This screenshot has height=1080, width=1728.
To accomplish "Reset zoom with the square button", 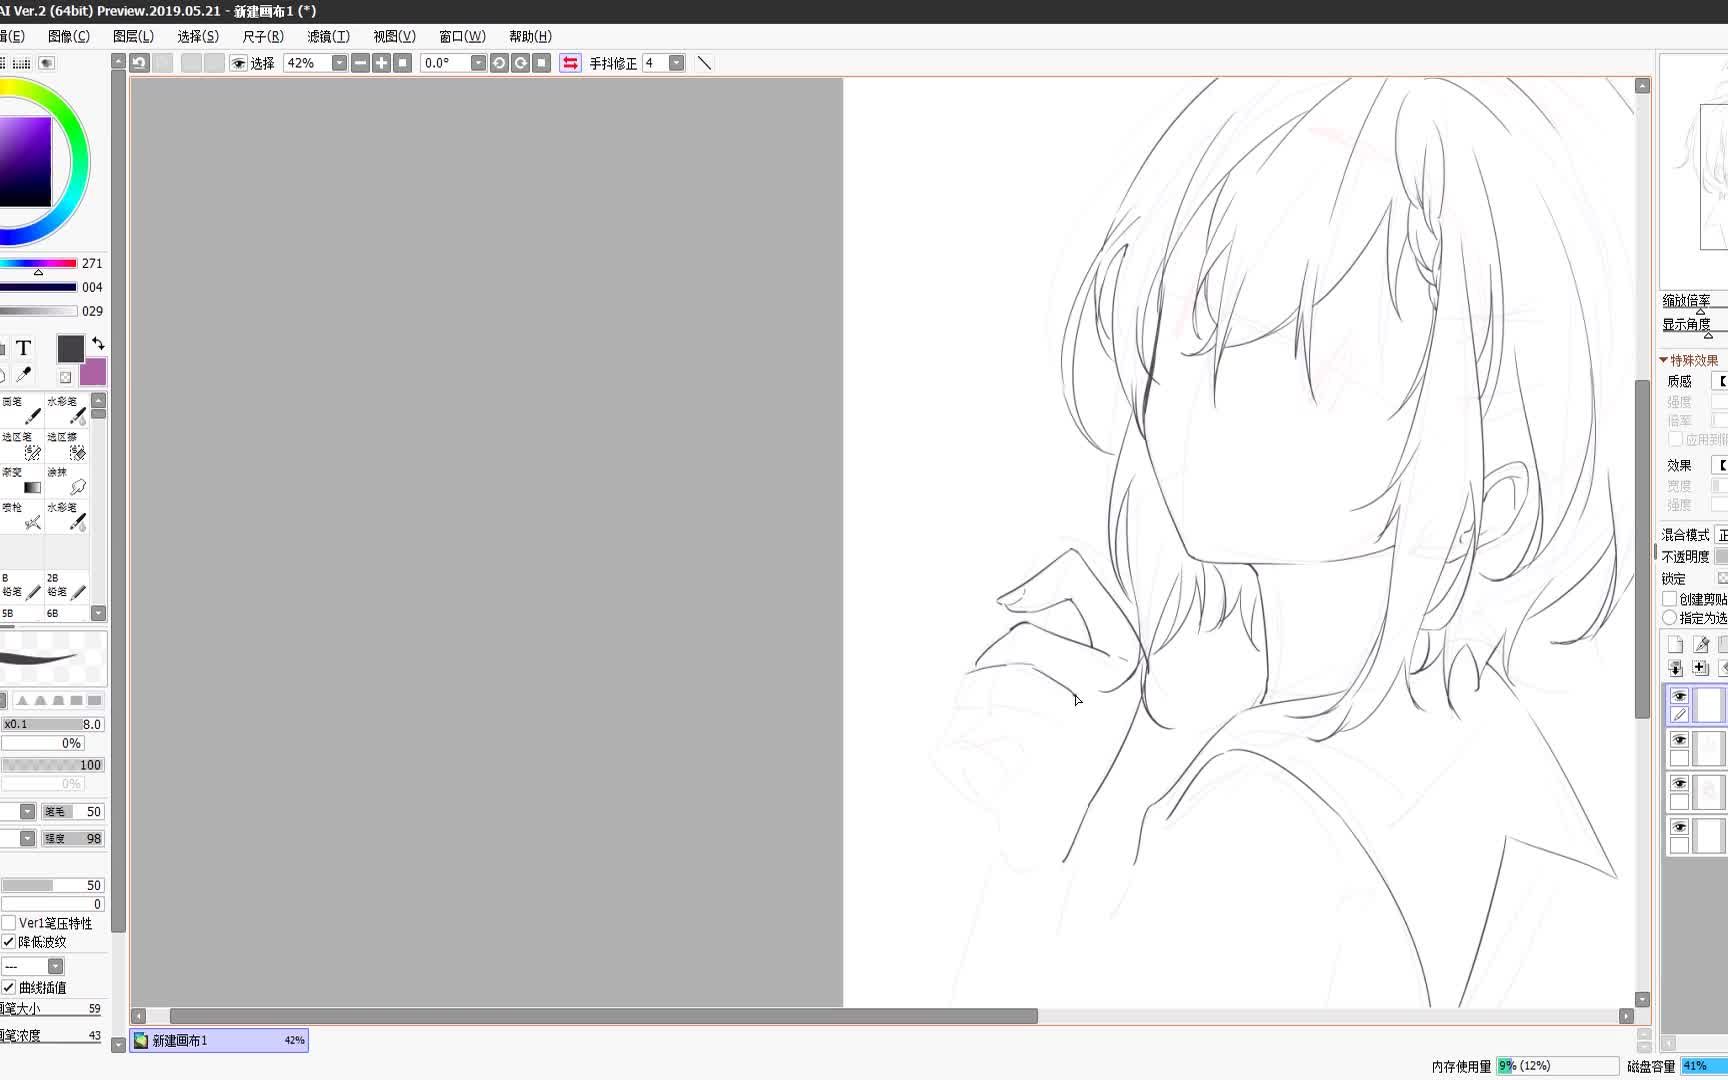I will coord(402,63).
